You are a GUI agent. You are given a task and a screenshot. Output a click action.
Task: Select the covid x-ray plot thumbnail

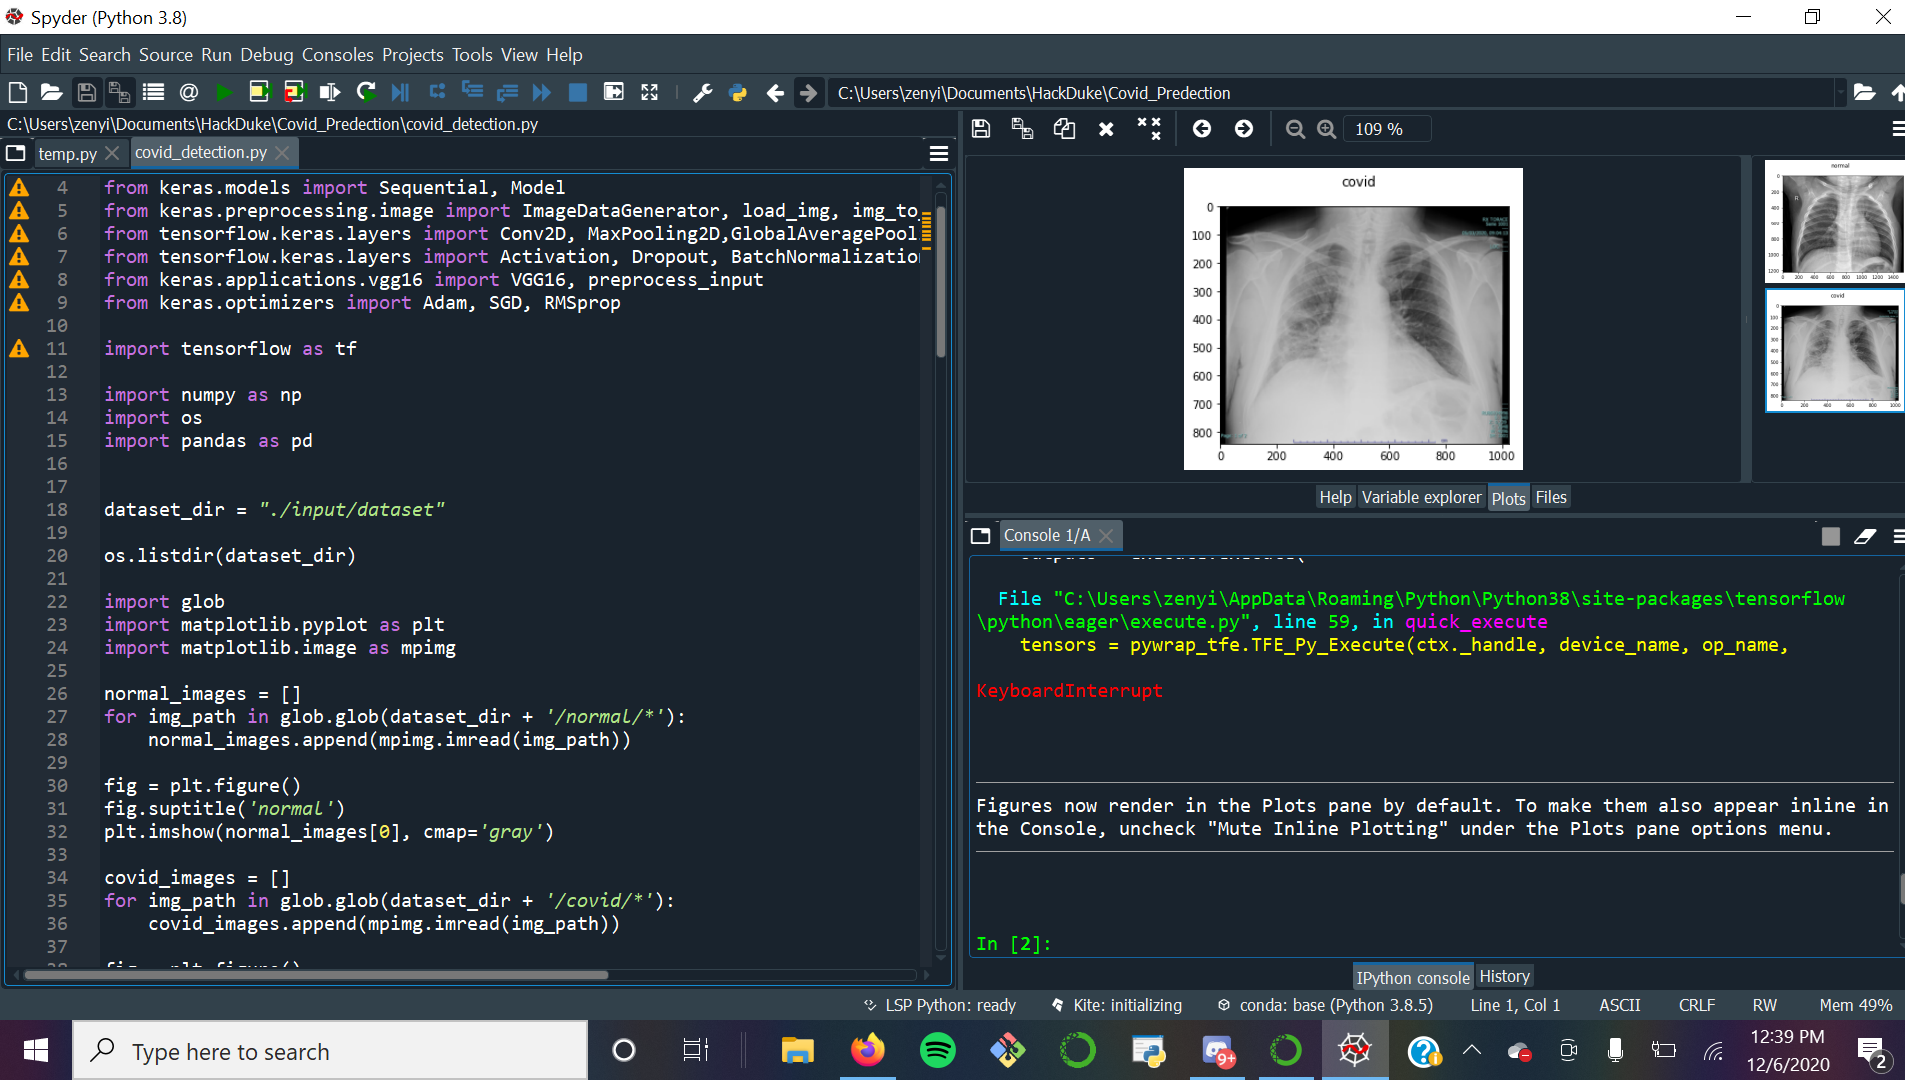coord(1835,351)
